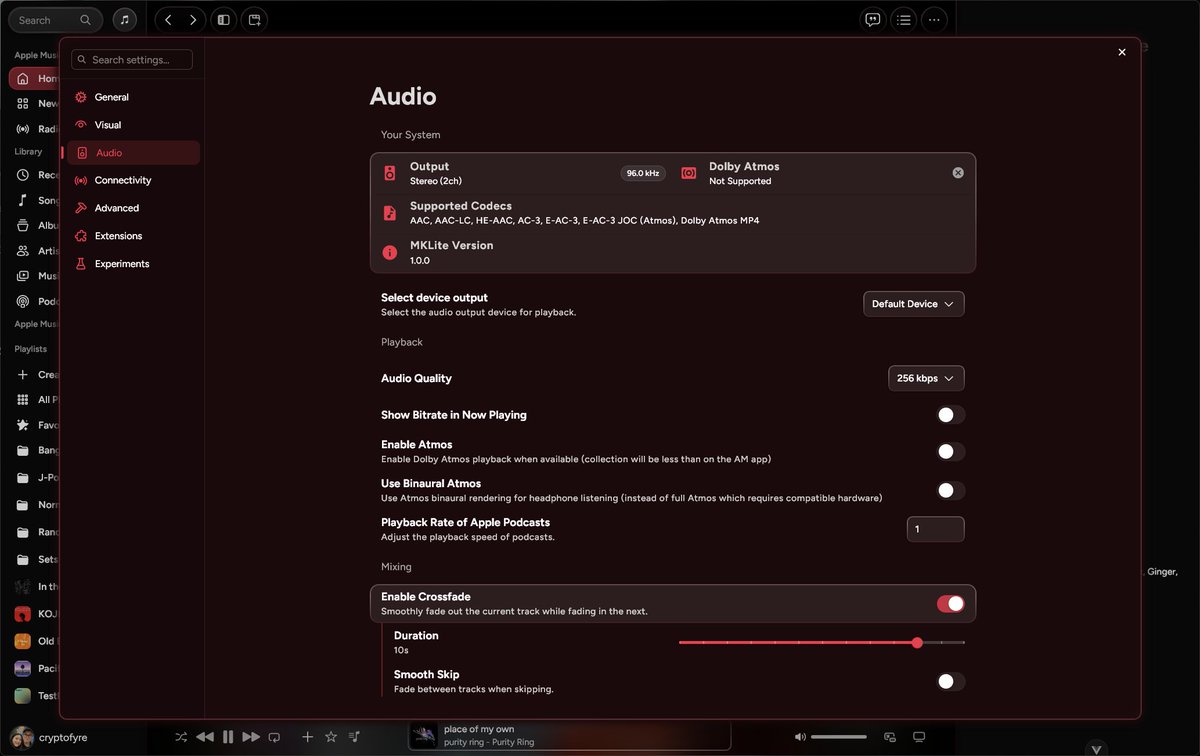Click the music note button beside search
Image resolution: width=1200 pixels, height=756 pixels.
tap(124, 19)
